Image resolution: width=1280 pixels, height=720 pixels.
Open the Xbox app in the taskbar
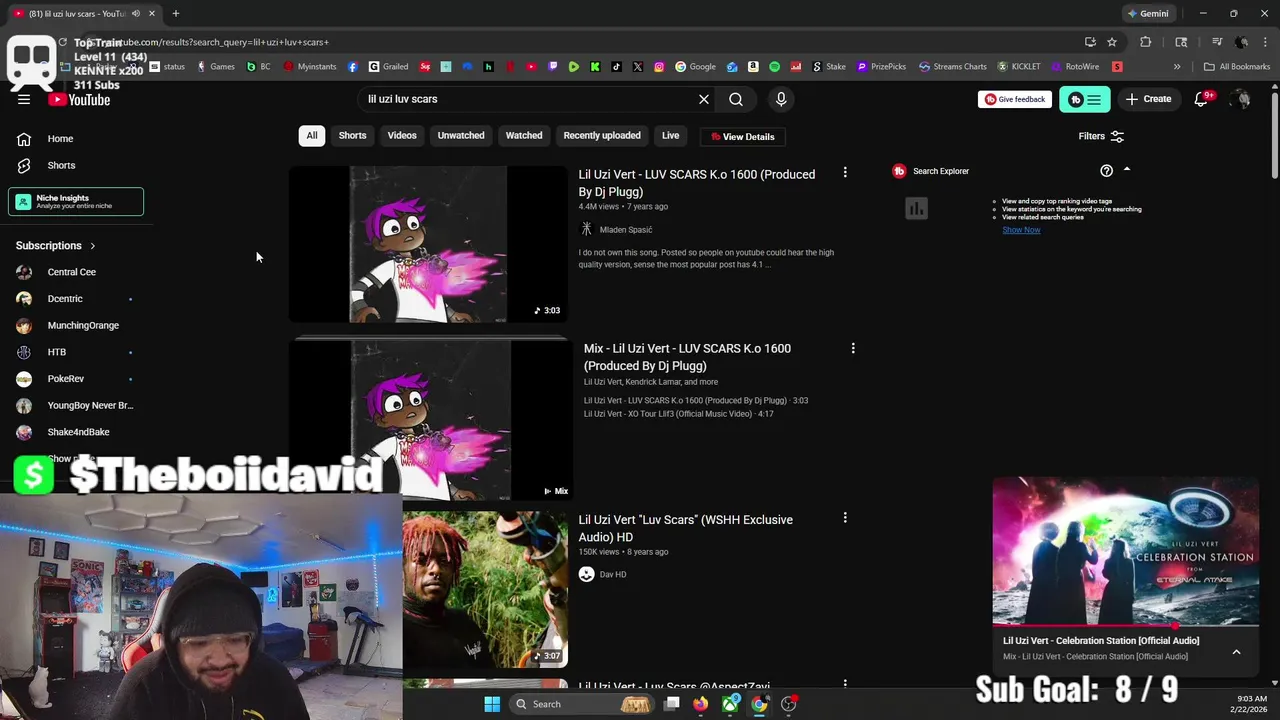click(x=731, y=704)
